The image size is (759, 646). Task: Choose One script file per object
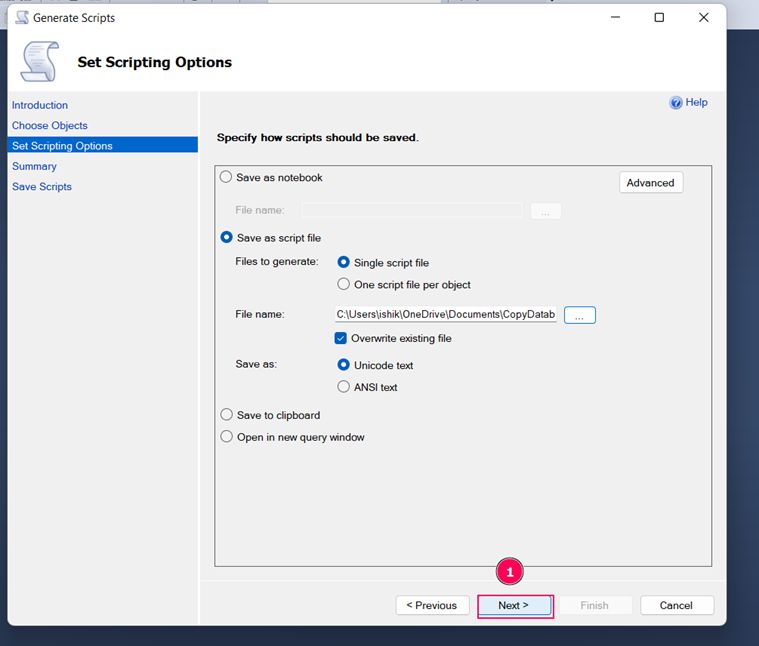click(x=343, y=284)
